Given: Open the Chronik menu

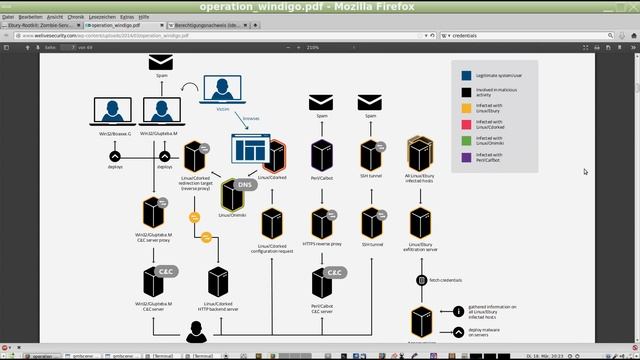Looking at the screenshot, I should pyautogui.click(x=76, y=17).
